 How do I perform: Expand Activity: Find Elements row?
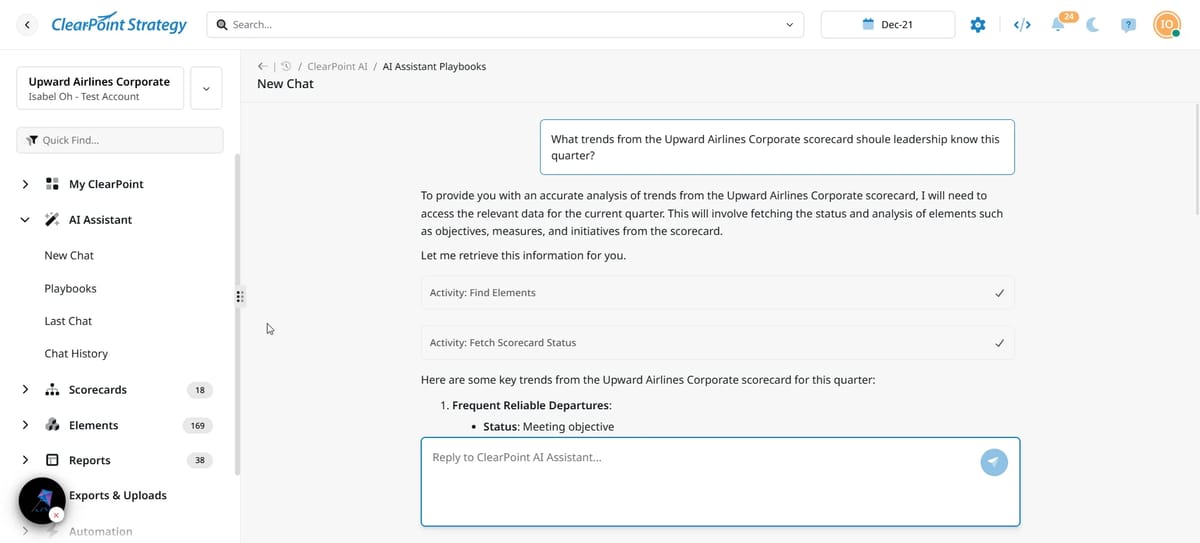pyautogui.click(x=718, y=293)
